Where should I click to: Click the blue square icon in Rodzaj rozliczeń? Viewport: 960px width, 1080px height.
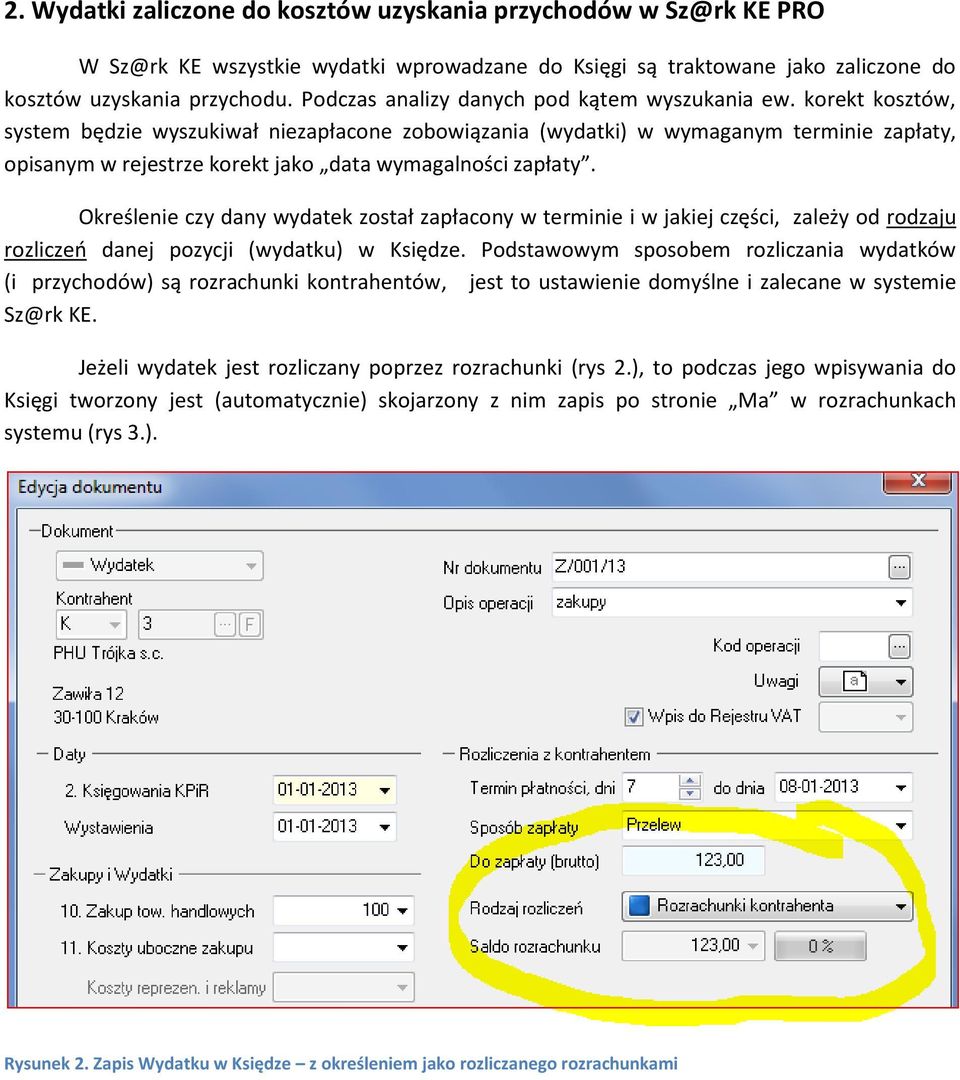click(x=639, y=906)
